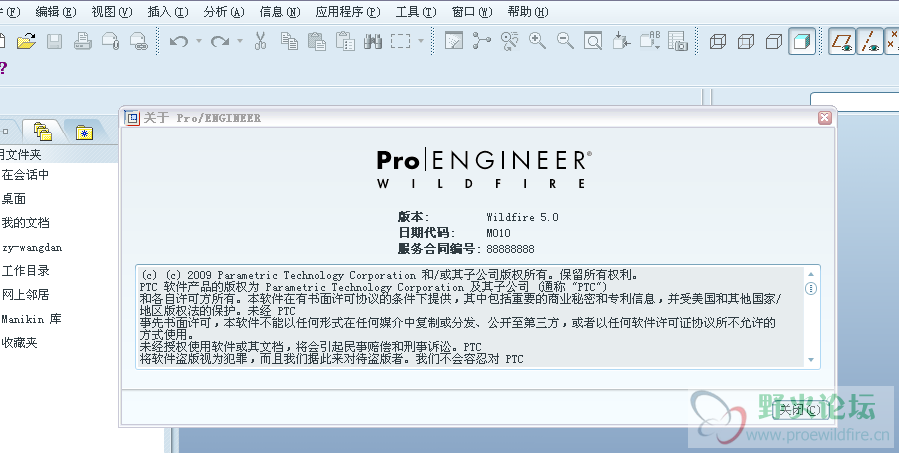Viewport: 899px width, 453px height.
Task: Expand the Undo history dropdown arrow
Action: pos(199,41)
